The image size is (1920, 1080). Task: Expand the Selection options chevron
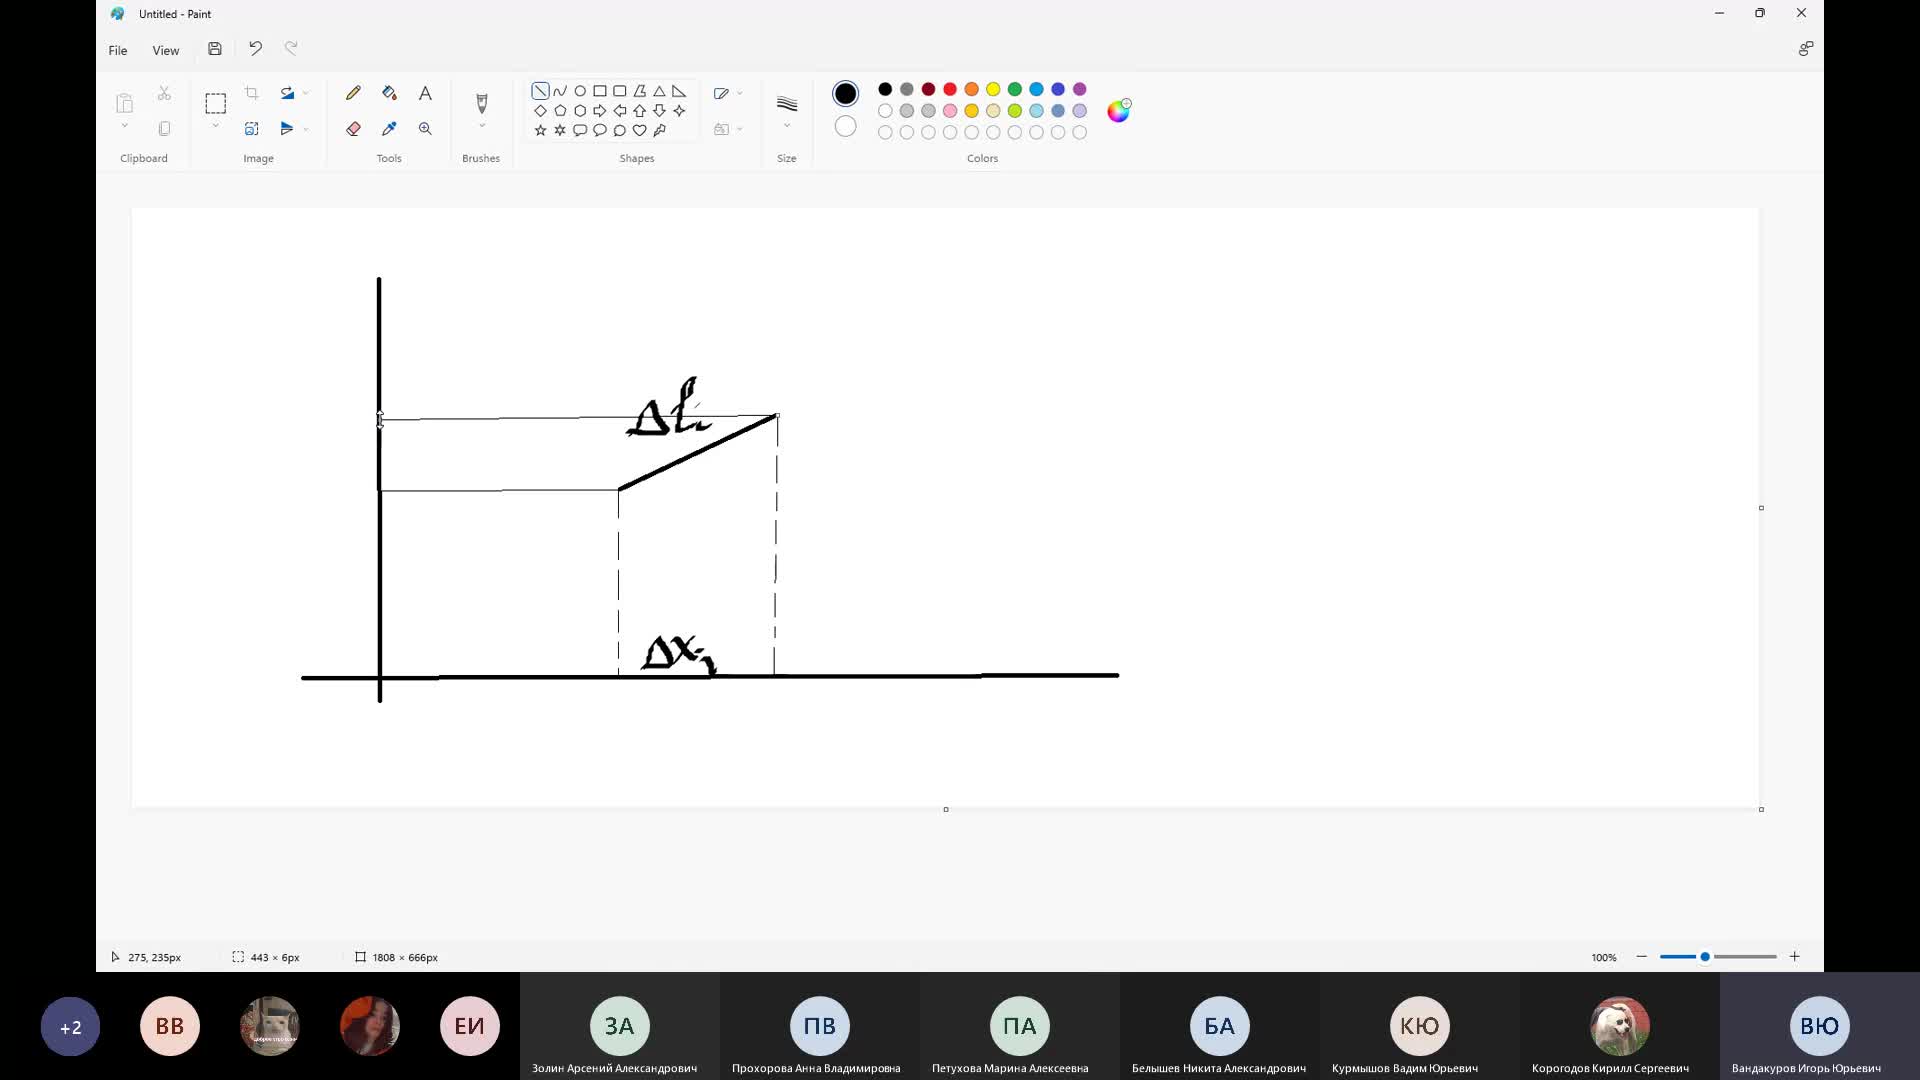(x=215, y=126)
